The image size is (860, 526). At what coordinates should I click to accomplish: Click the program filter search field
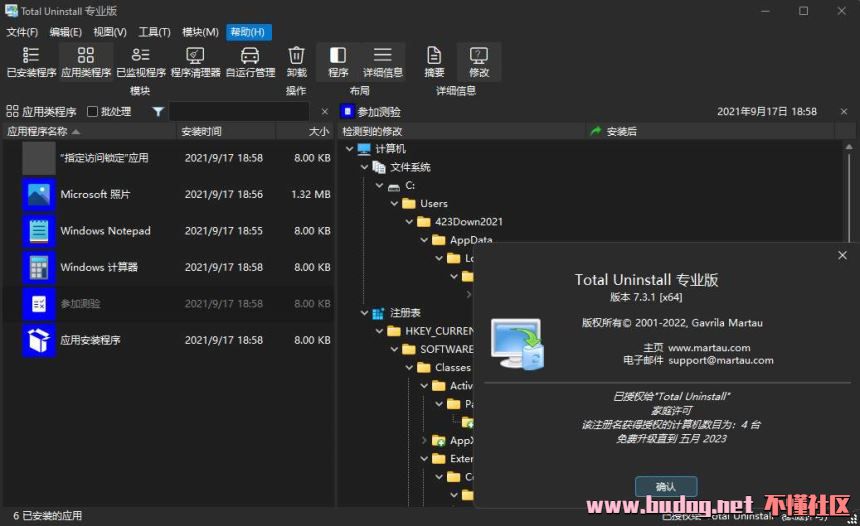(239, 112)
